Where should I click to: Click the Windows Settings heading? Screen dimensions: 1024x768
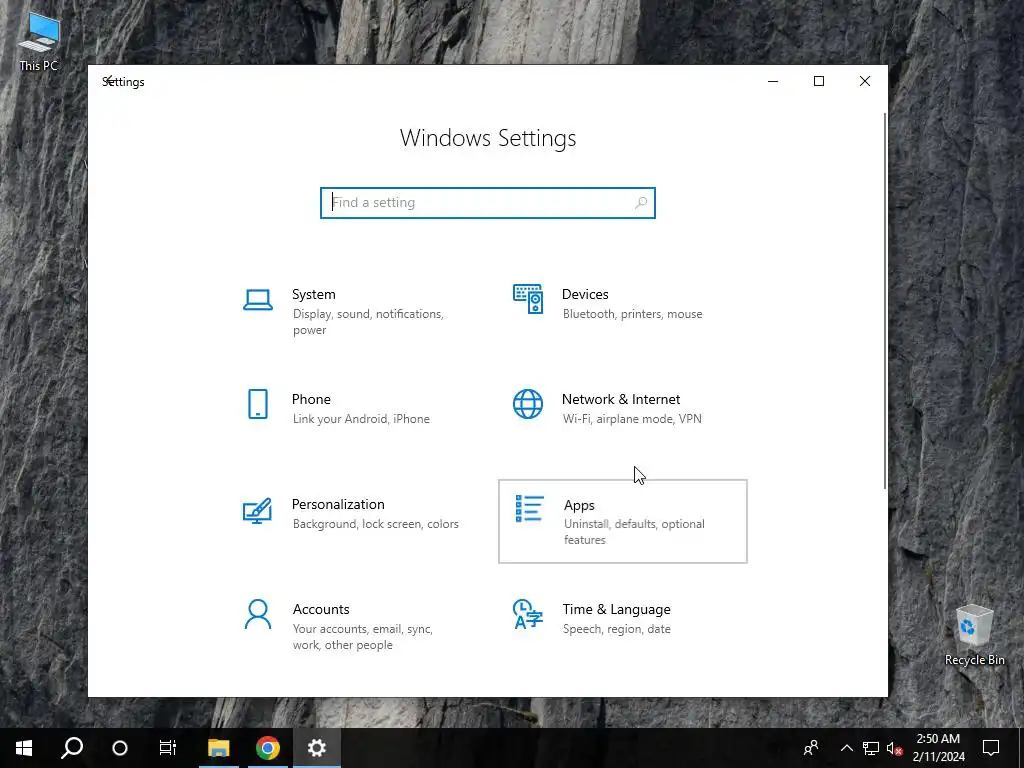point(488,138)
